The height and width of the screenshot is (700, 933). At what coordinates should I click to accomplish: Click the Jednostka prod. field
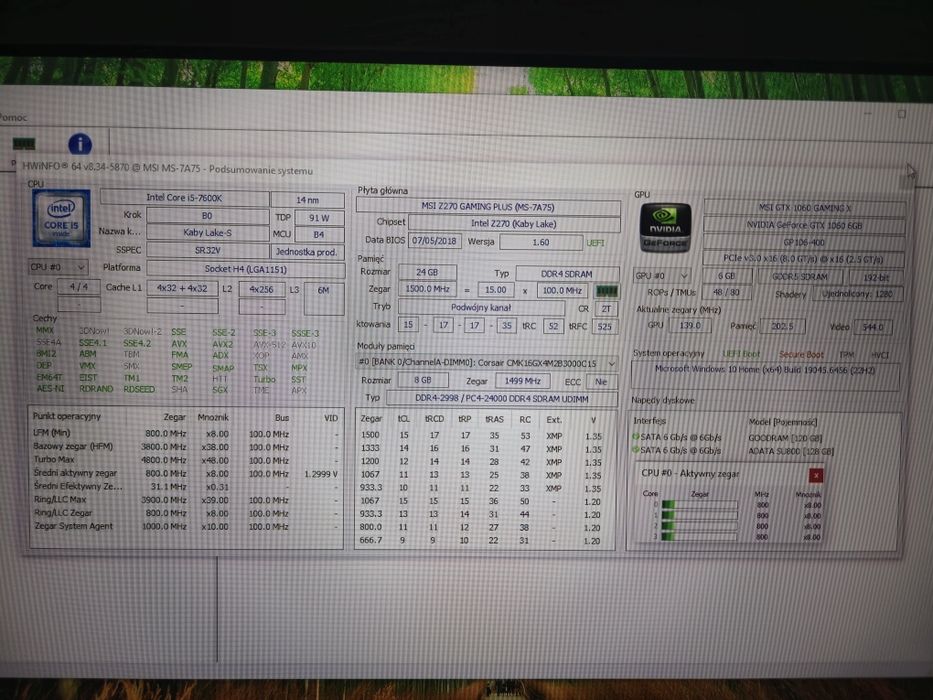pos(307,252)
